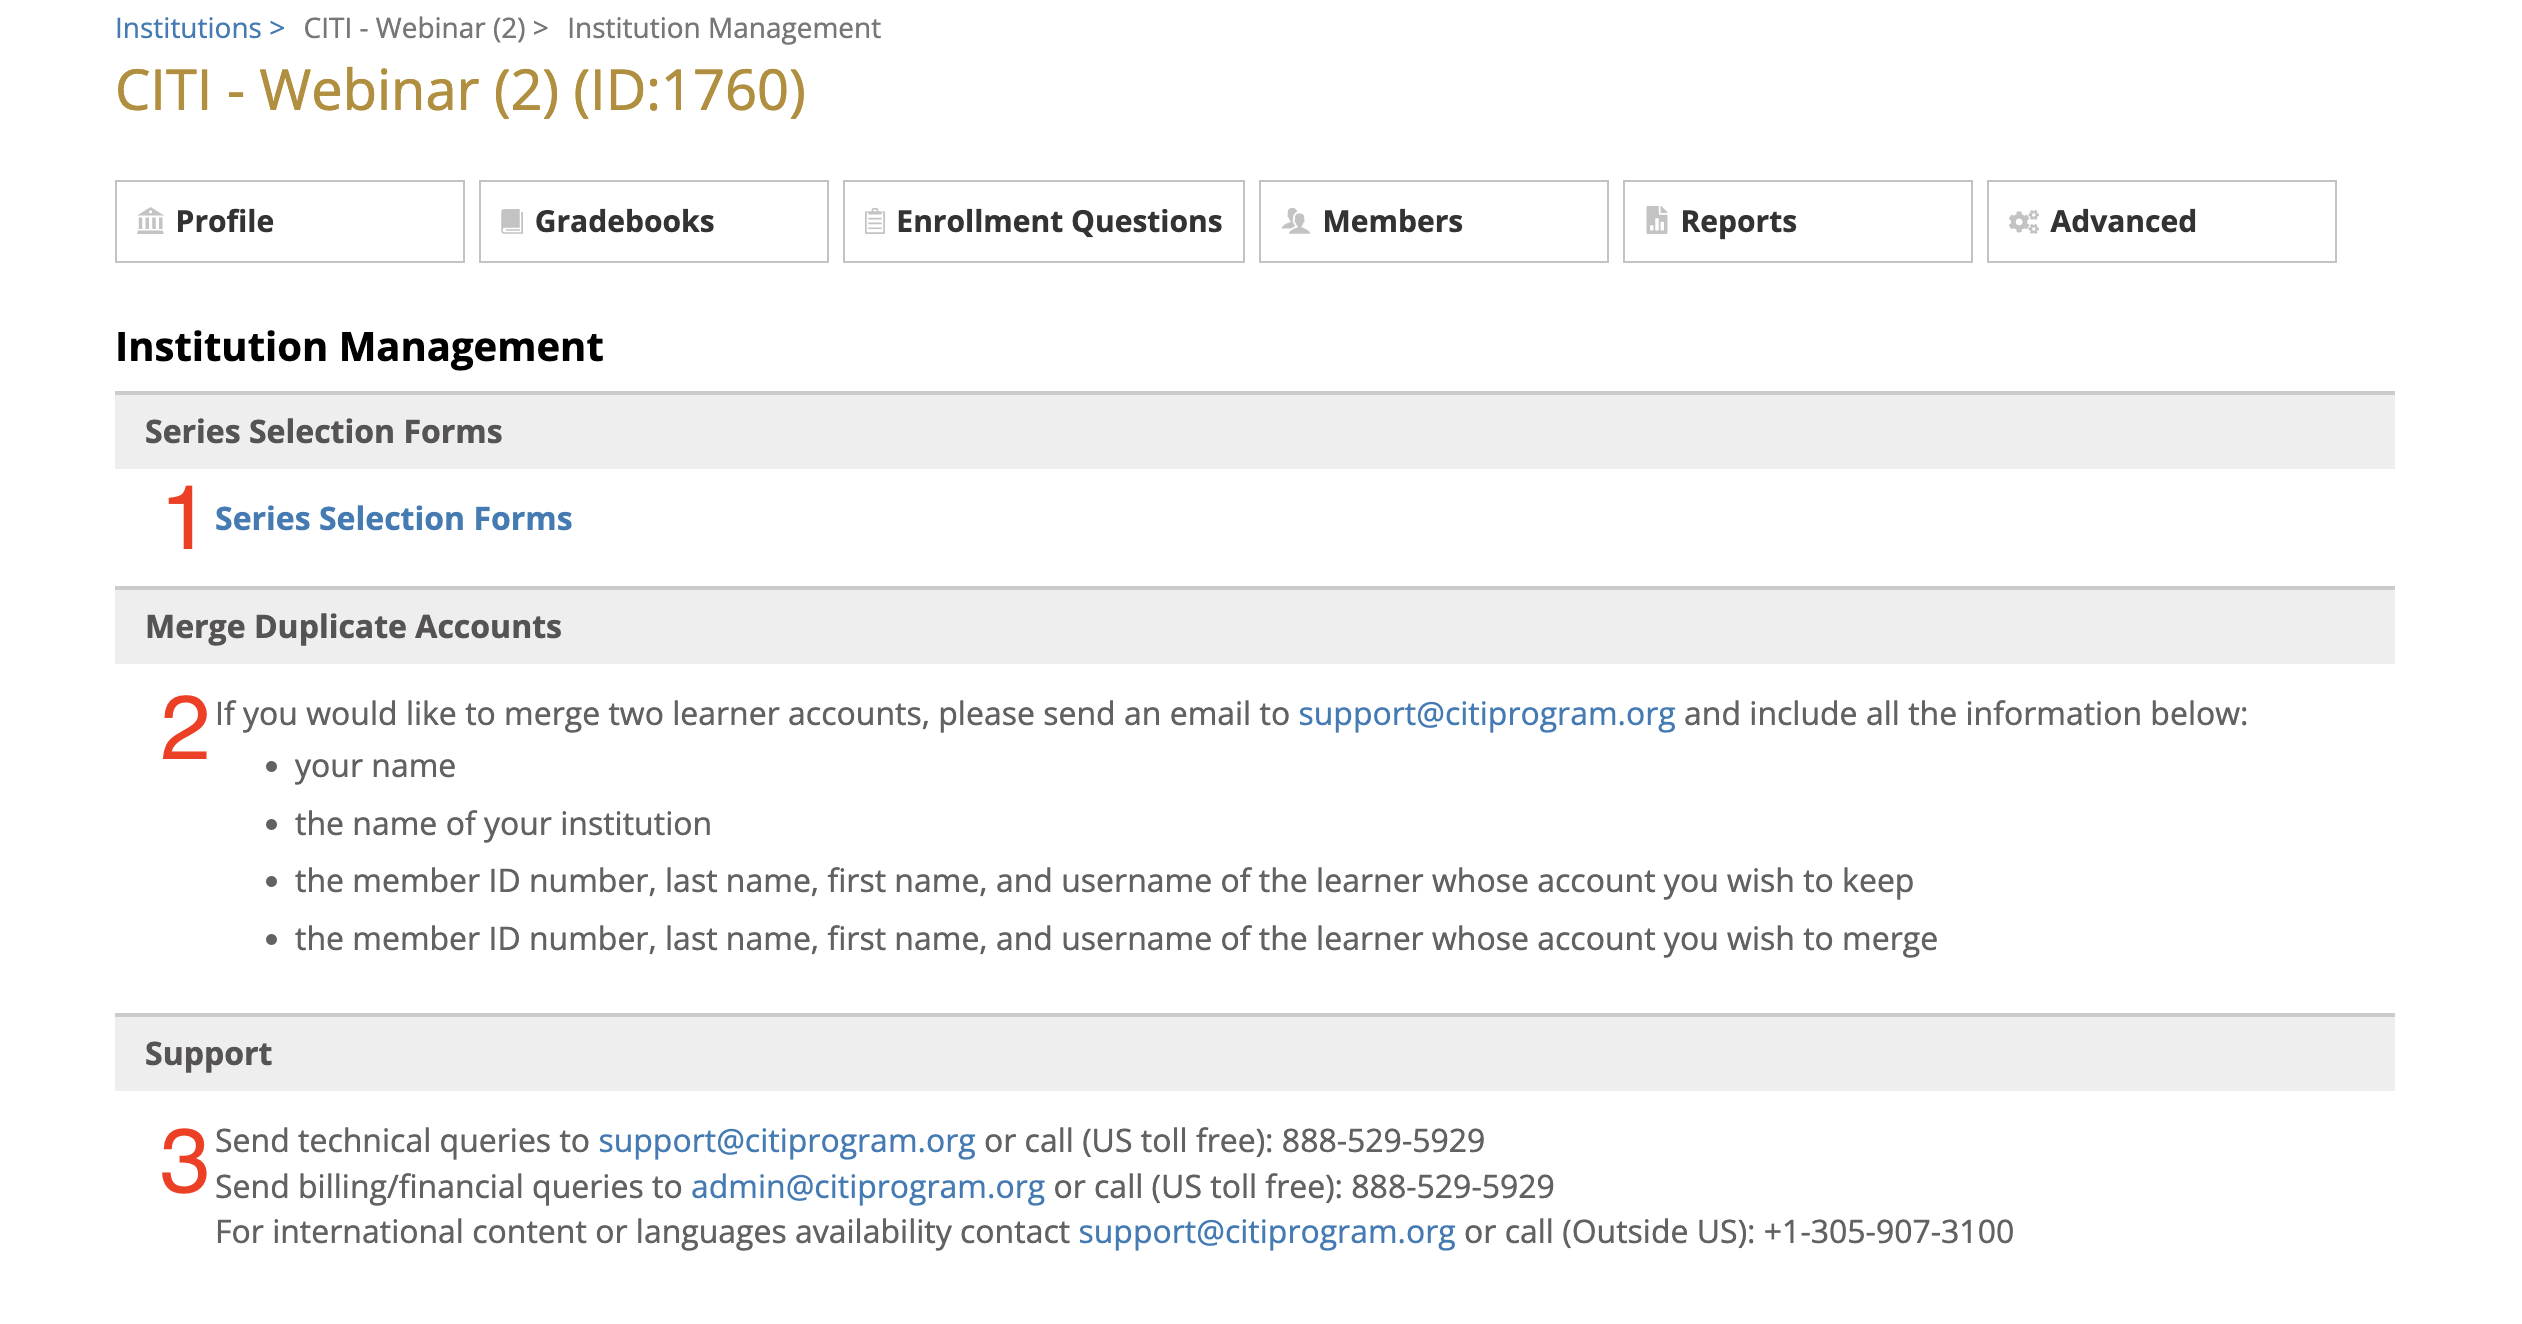This screenshot has height=1324, width=2522.
Task: Select the Advanced tab
Action: pyautogui.click(x=2162, y=221)
